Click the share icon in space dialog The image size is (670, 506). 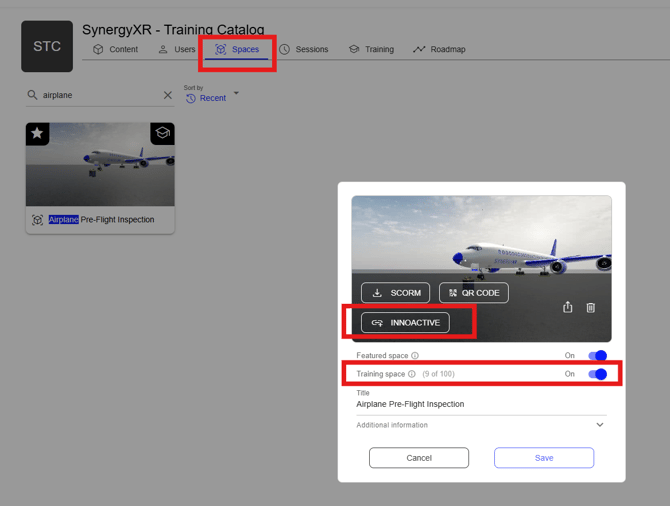coord(568,307)
